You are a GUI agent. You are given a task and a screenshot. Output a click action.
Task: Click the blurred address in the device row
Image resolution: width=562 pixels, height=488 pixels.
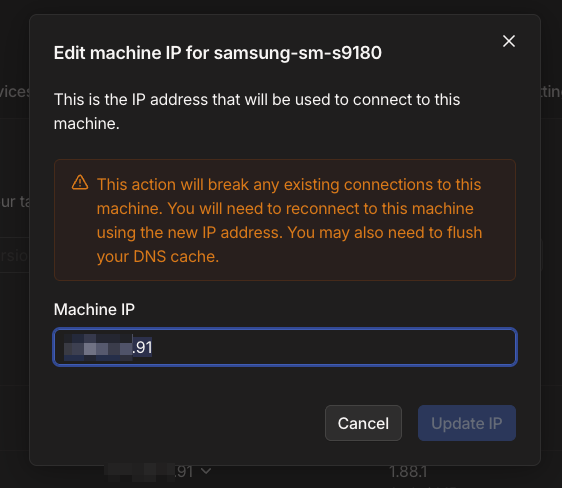point(139,472)
